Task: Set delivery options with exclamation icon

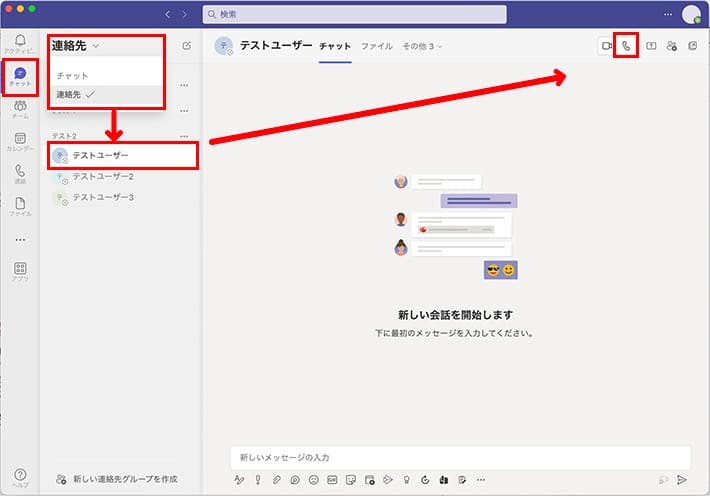Action: click(x=258, y=480)
